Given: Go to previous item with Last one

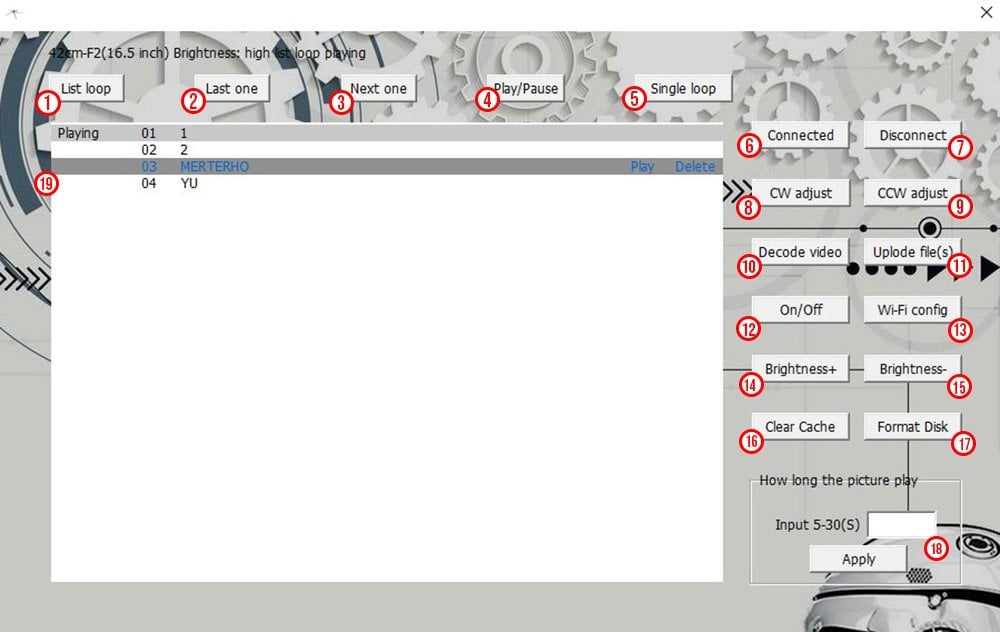Looking at the screenshot, I should (232, 88).
